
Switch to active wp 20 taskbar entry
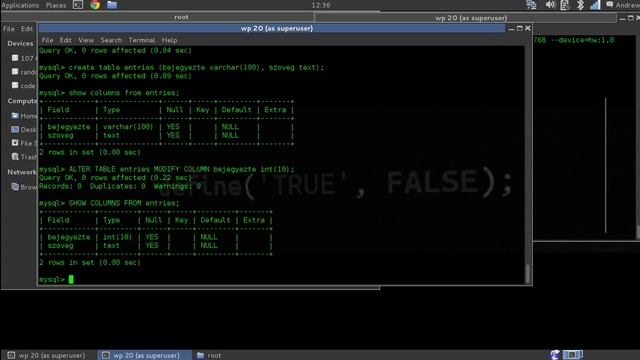tap(144, 355)
